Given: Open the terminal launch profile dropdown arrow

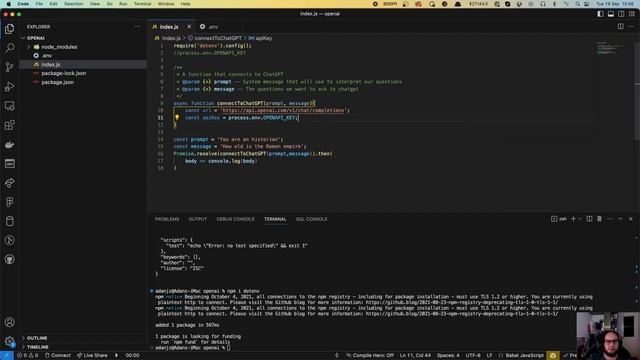Looking at the screenshot, I should (x=580, y=219).
